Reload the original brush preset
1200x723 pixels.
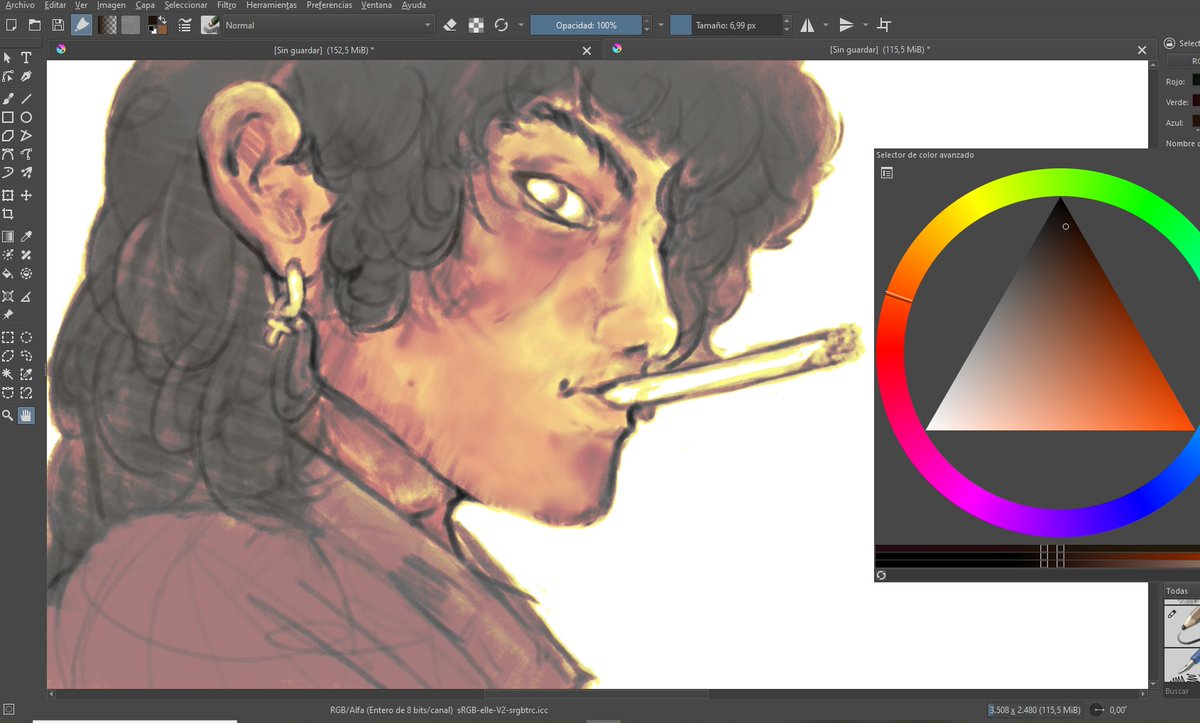coord(500,24)
